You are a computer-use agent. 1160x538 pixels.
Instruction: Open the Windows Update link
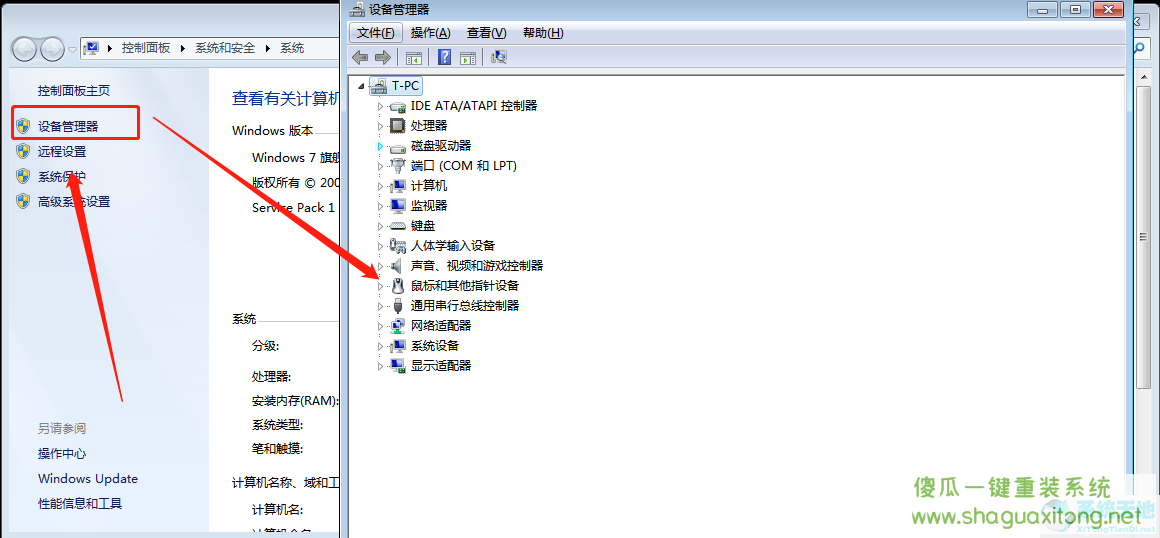(x=88, y=479)
